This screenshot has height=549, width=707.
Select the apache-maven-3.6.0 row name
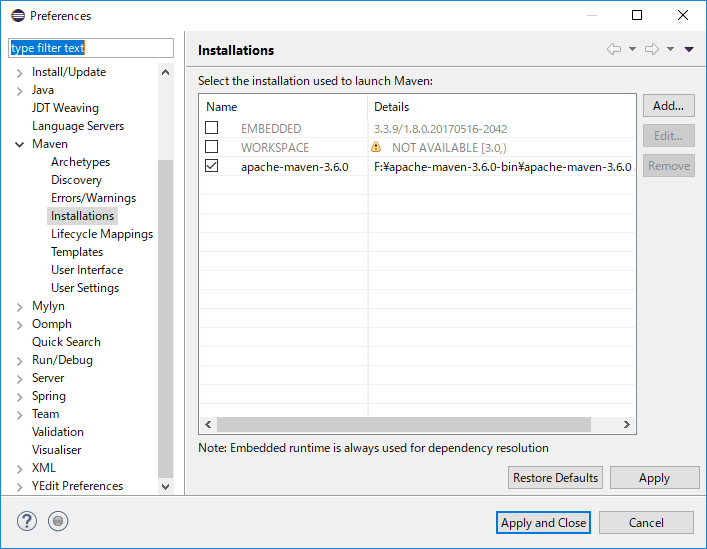coord(294,167)
